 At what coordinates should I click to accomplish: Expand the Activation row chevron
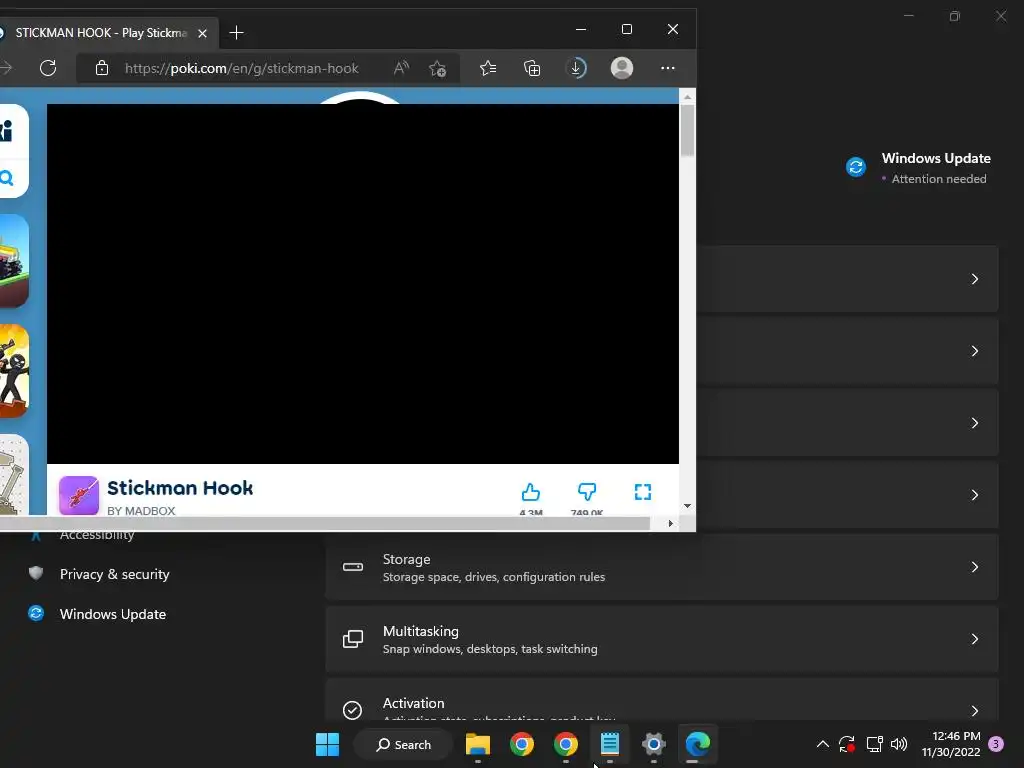coord(974,711)
